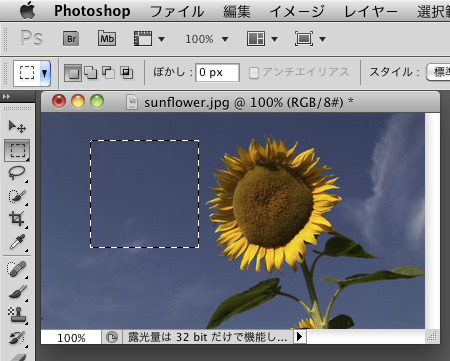Select the Move tool
Viewport: 450px width, 361px height.
point(17,127)
